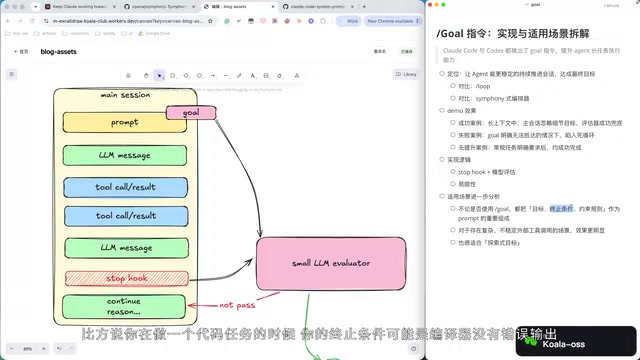This screenshot has height=360, width=640.
Task: Select the continue reason box
Action: [x=124, y=307]
